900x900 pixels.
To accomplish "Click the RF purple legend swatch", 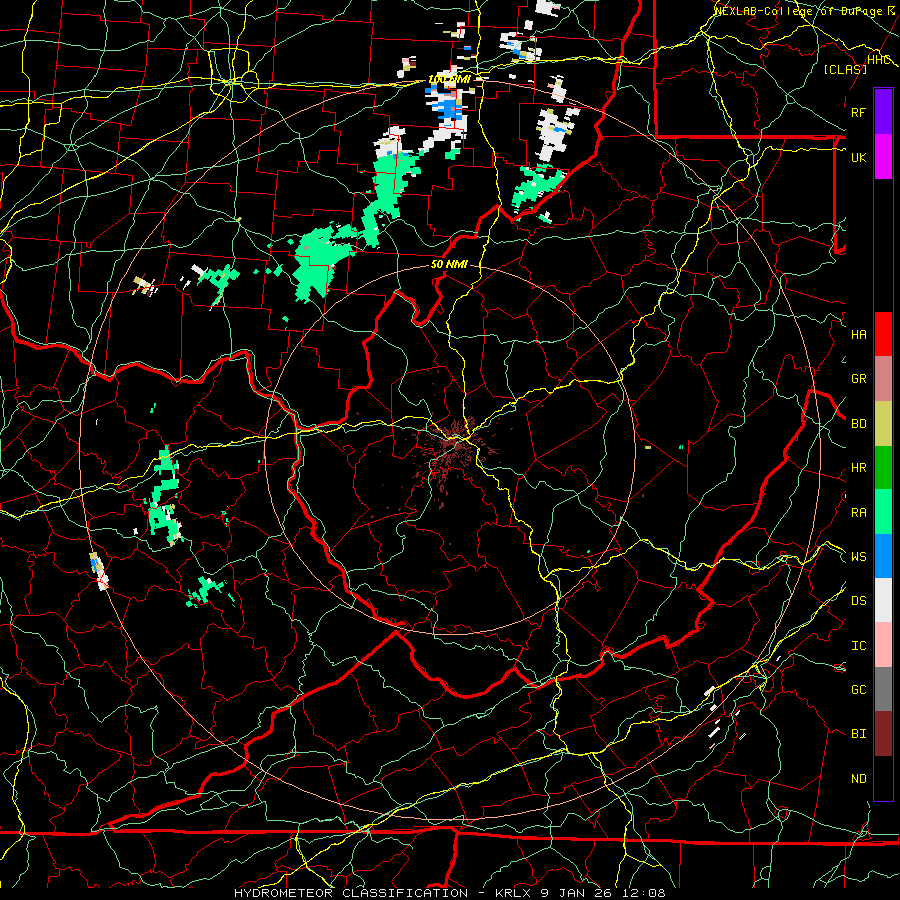I will point(883,112).
